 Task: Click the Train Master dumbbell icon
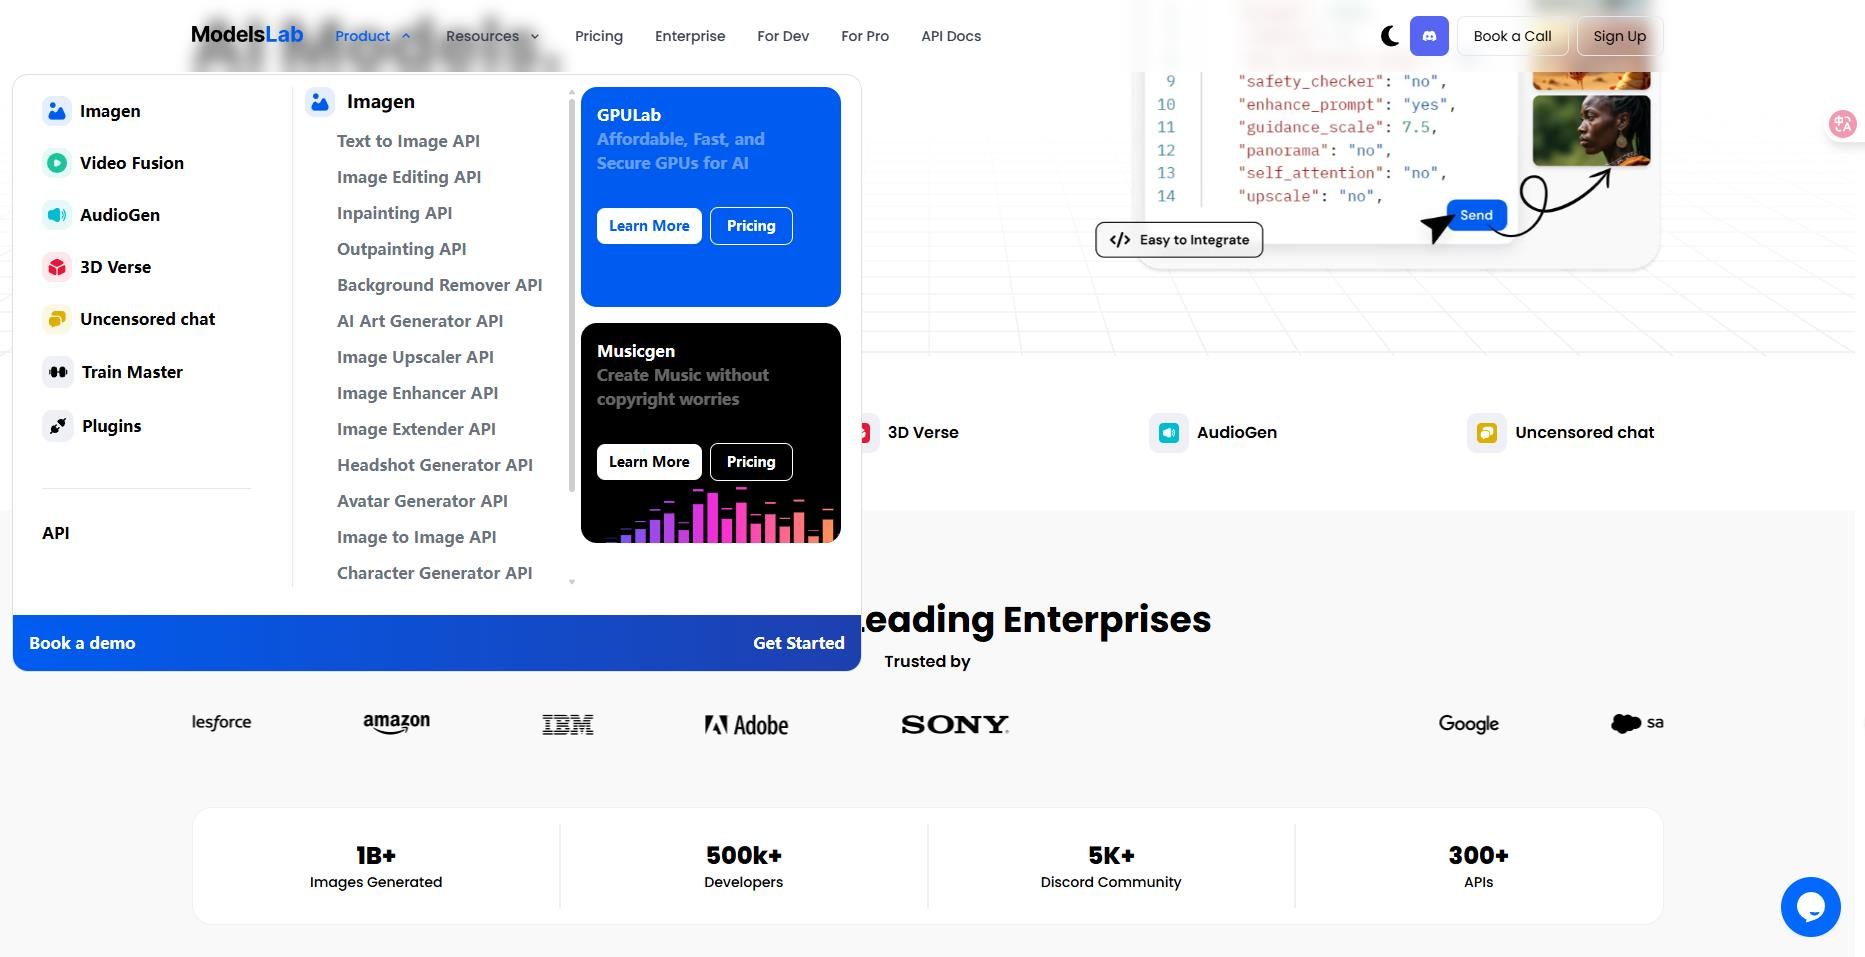(x=58, y=372)
